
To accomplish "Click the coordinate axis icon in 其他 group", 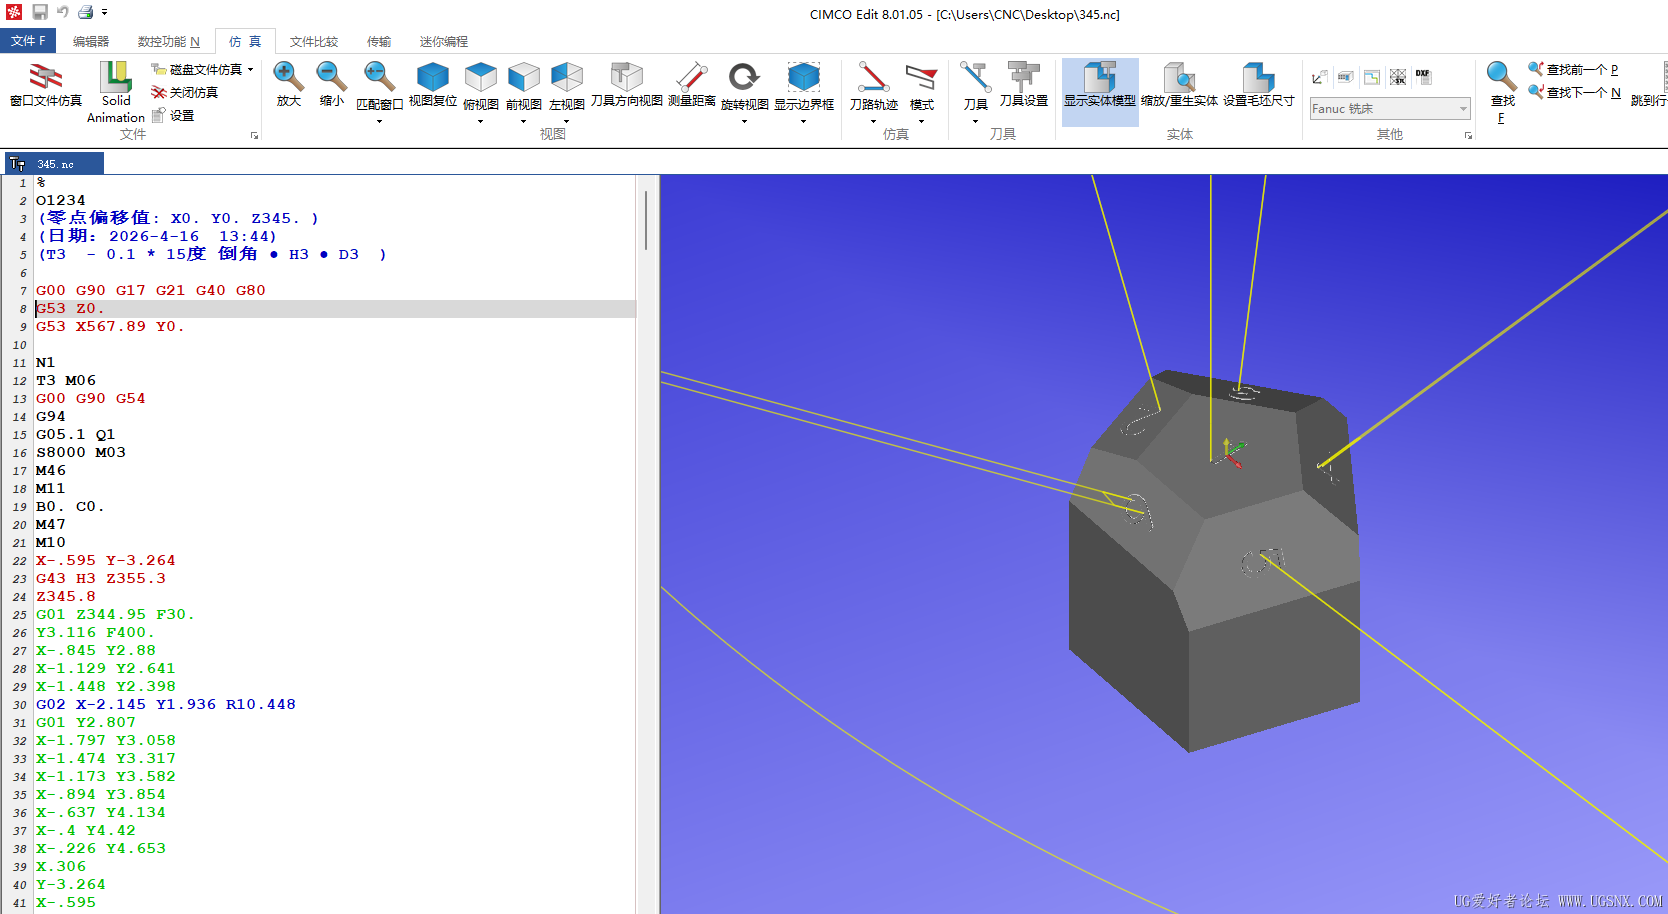I will (x=1320, y=77).
